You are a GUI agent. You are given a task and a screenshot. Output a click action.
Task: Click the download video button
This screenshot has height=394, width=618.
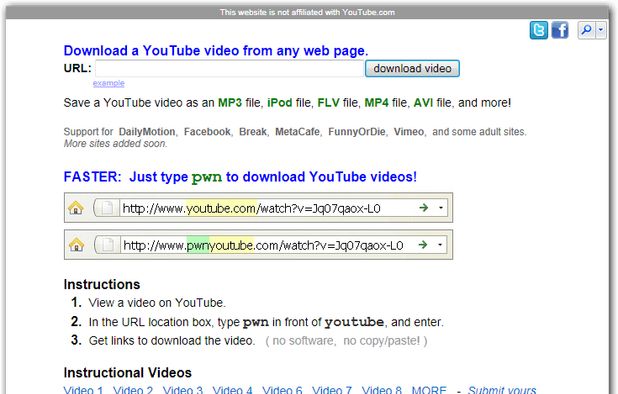[x=412, y=69]
